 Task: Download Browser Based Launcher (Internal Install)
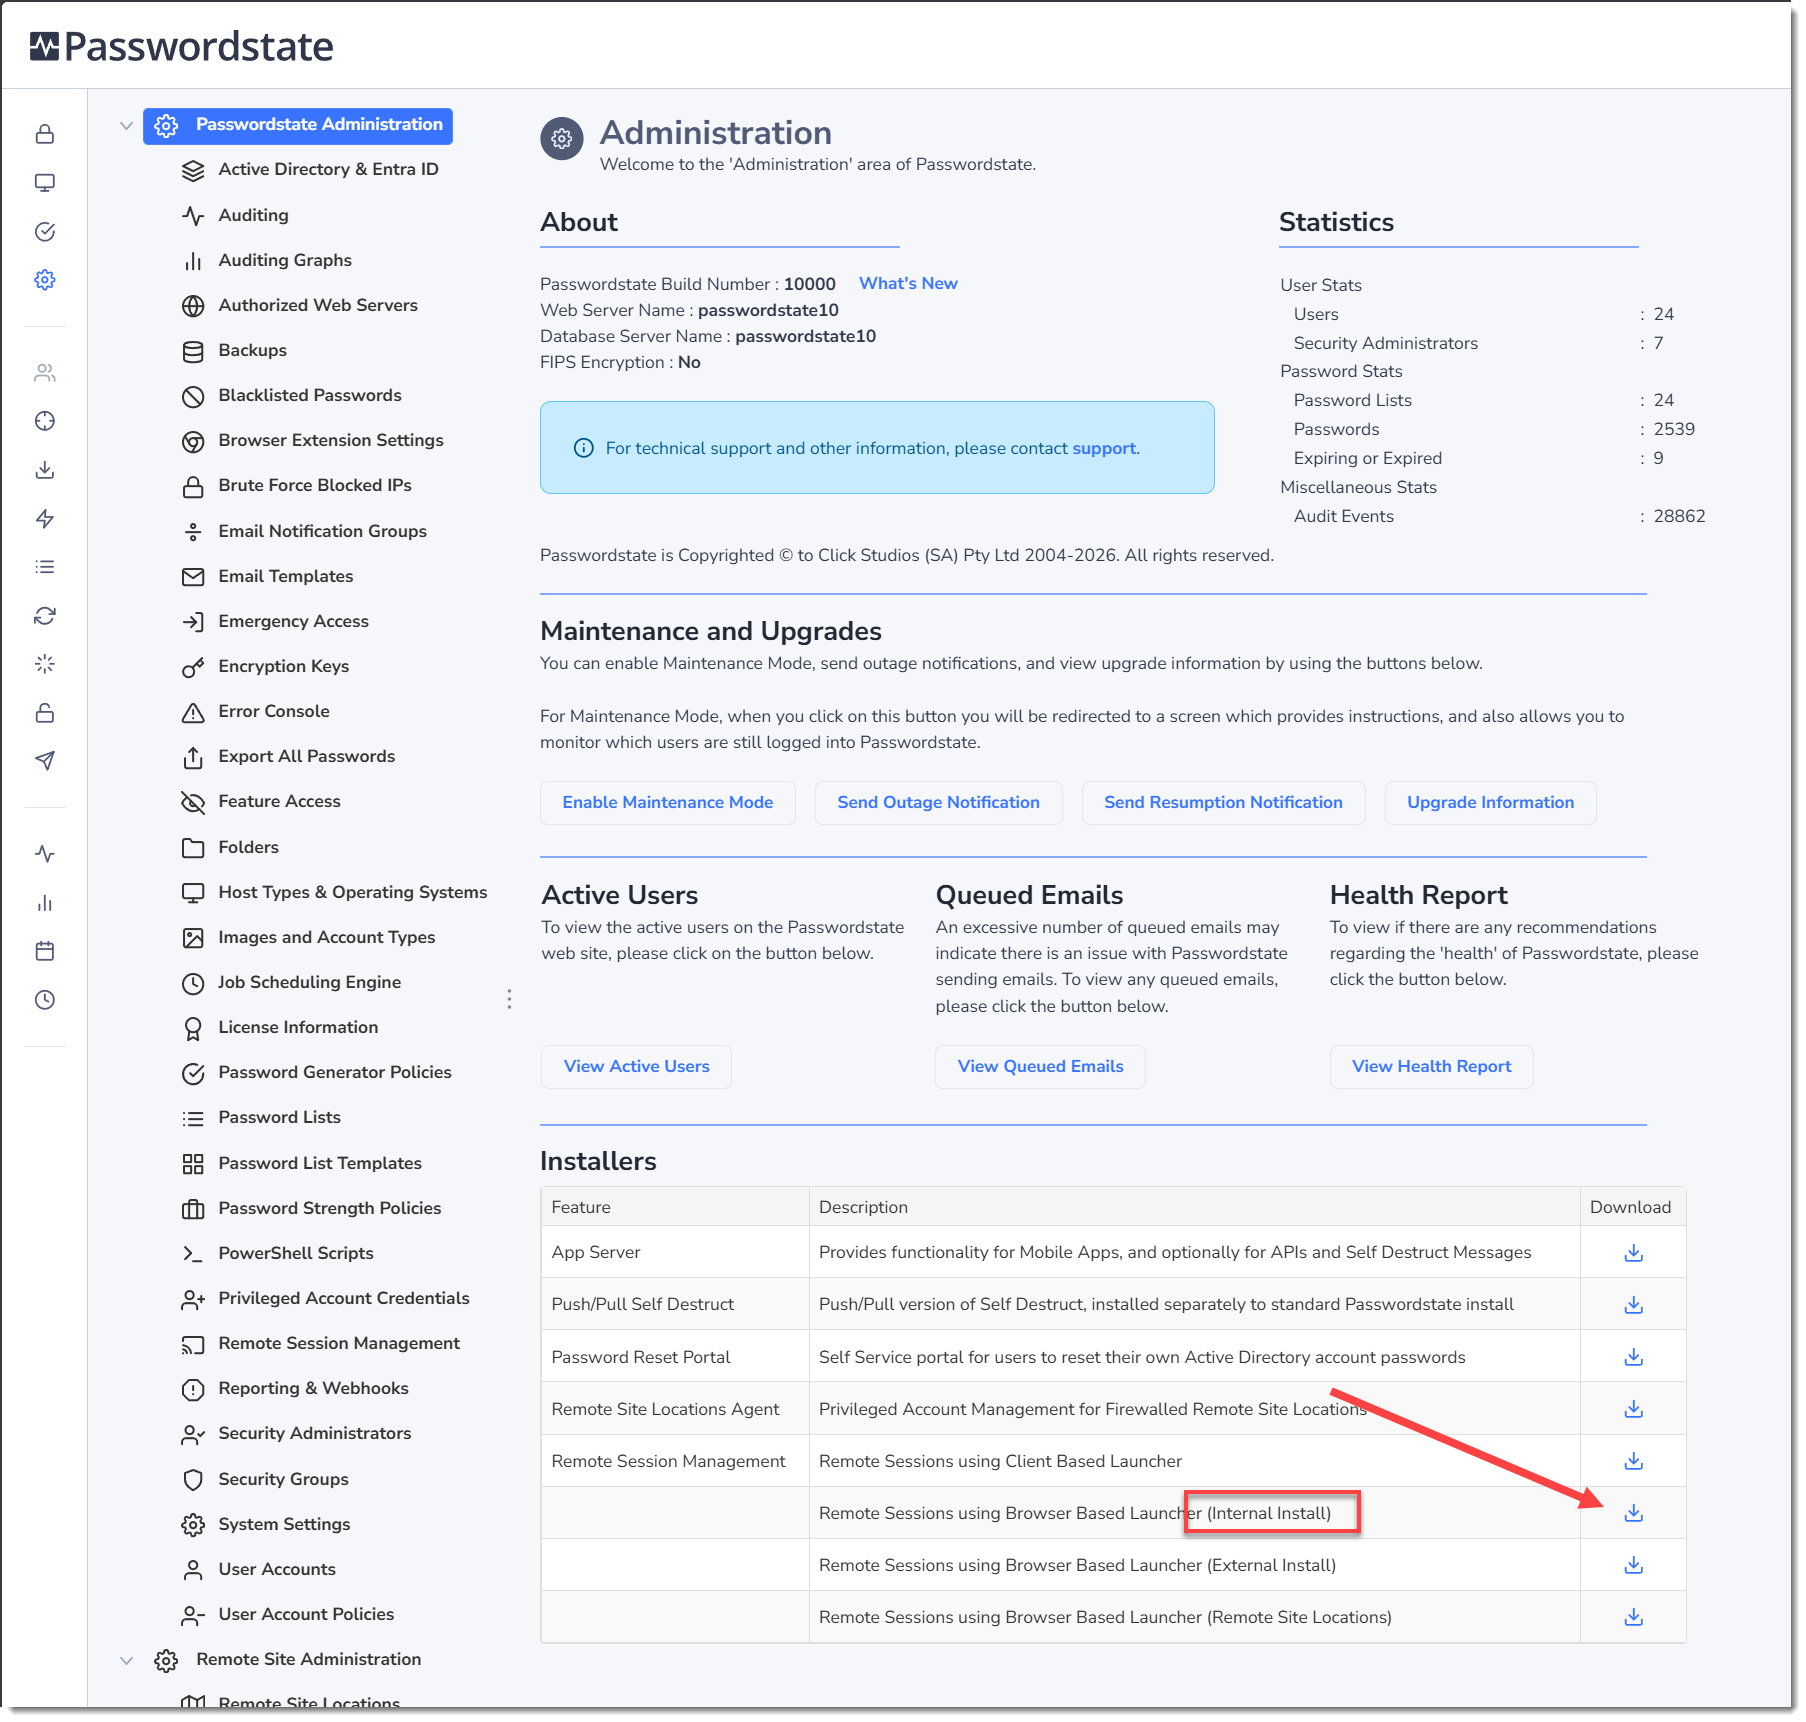1634,1513
